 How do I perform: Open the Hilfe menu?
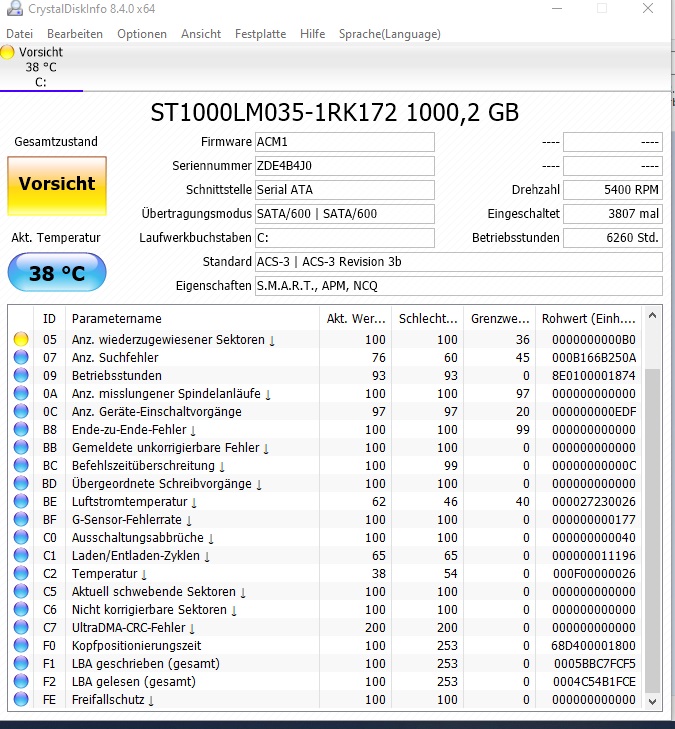(312, 34)
